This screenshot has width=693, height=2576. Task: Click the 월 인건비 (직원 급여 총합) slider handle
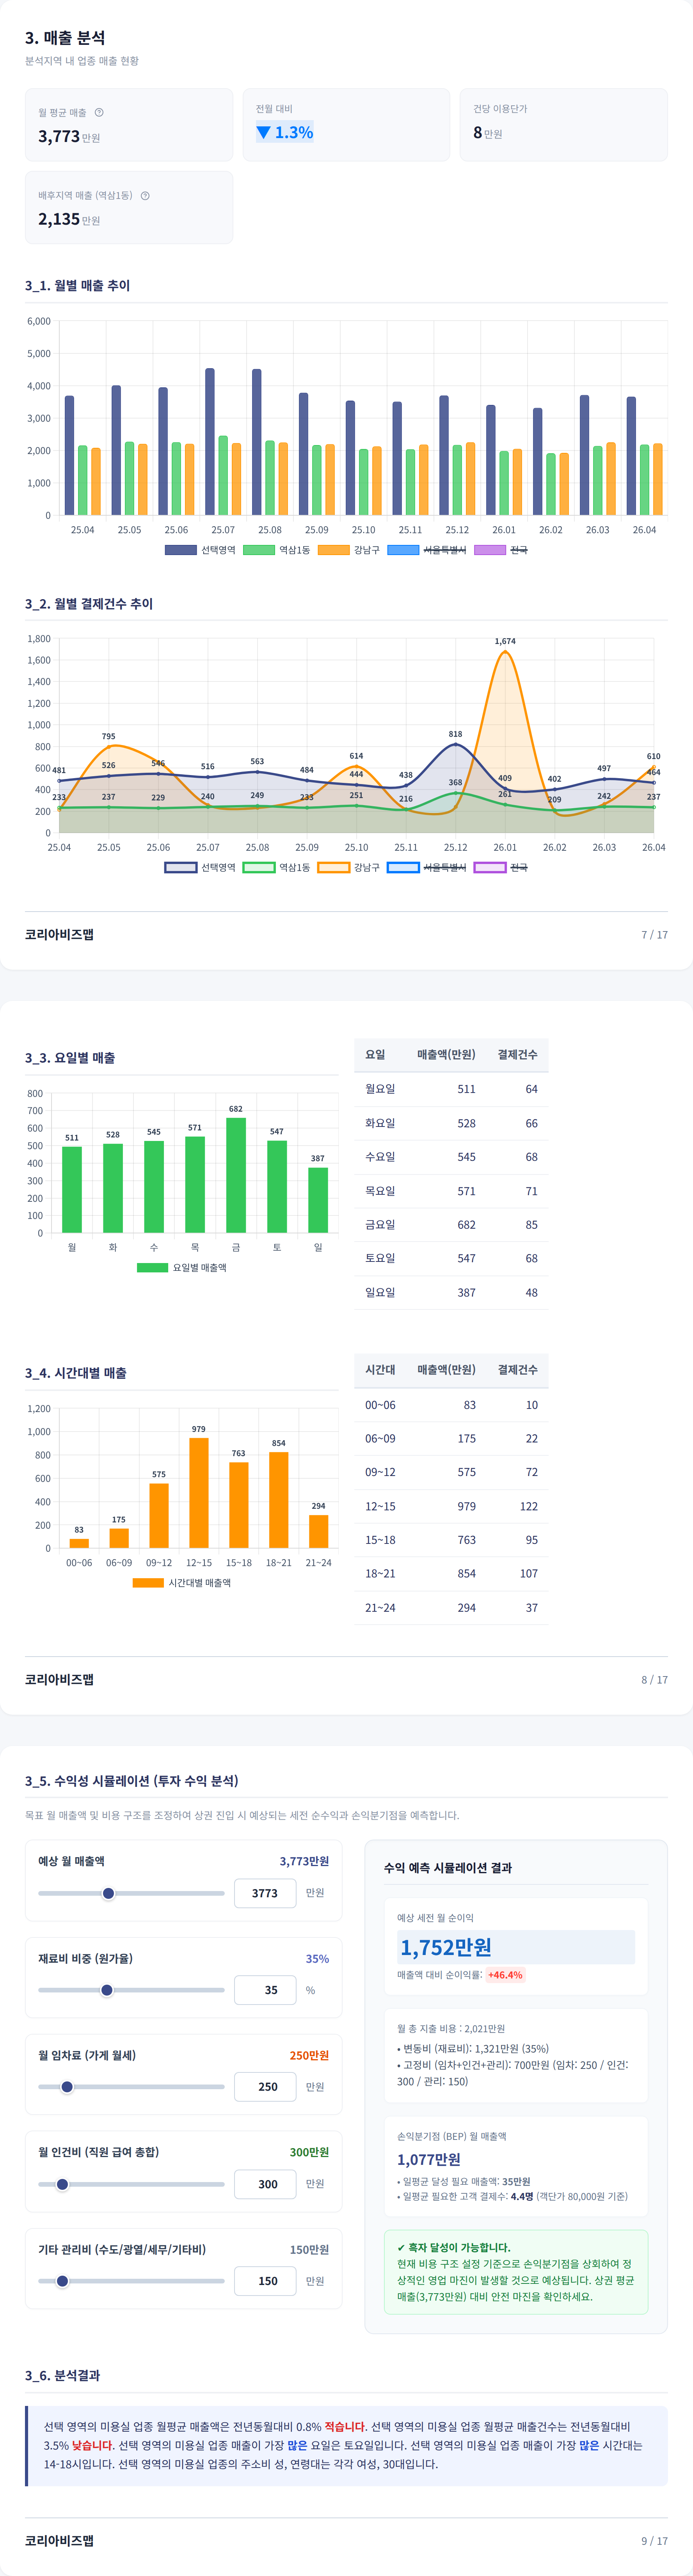[62, 2184]
